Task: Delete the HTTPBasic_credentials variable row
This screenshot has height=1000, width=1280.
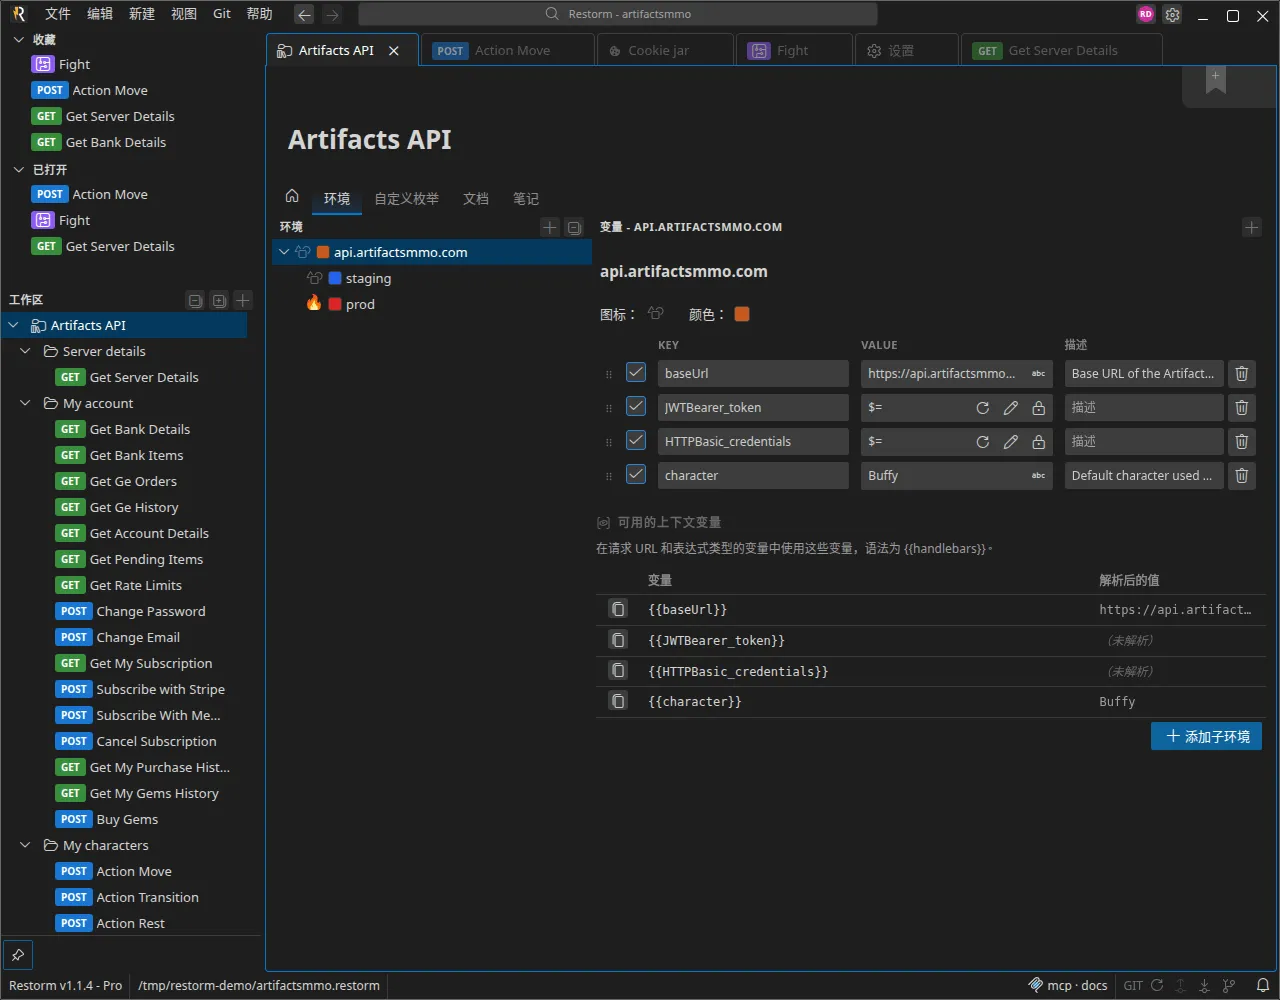Action: point(1241,442)
